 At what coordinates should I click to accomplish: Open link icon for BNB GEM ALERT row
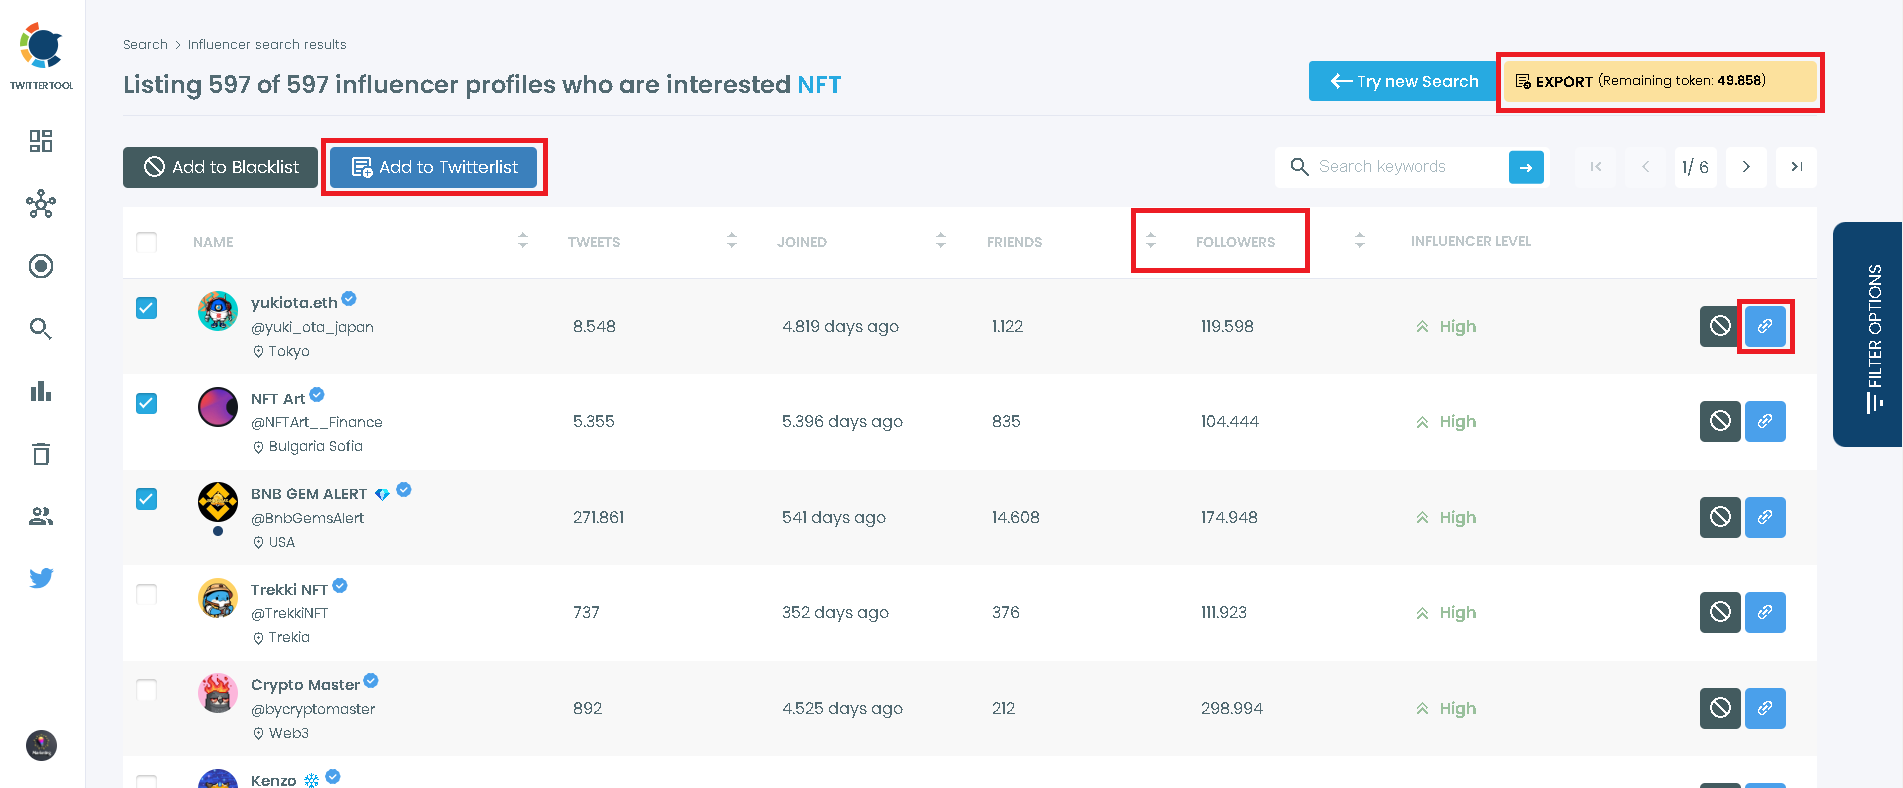pyautogui.click(x=1765, y=517)
